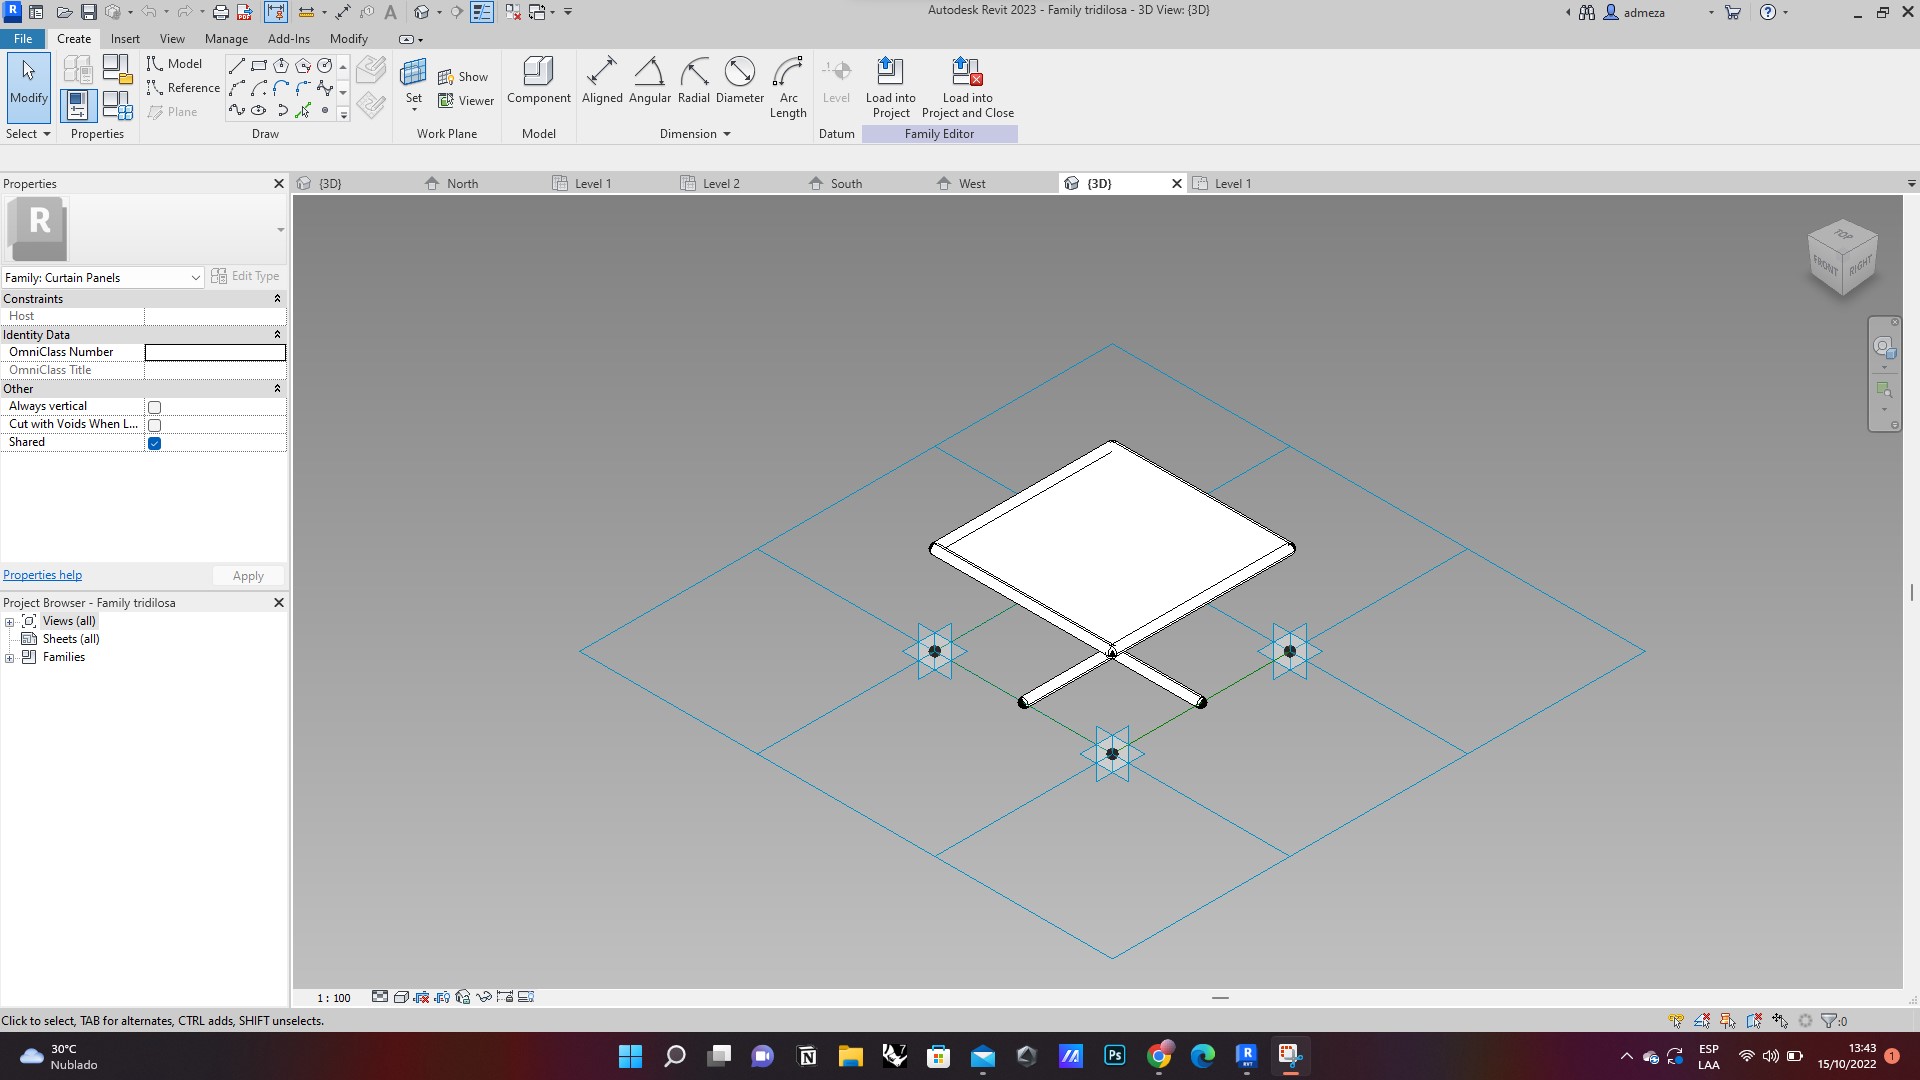Enable Cut with Voids When Loaded
This screenshot has width=1920, height=1080.
point(155,425)
